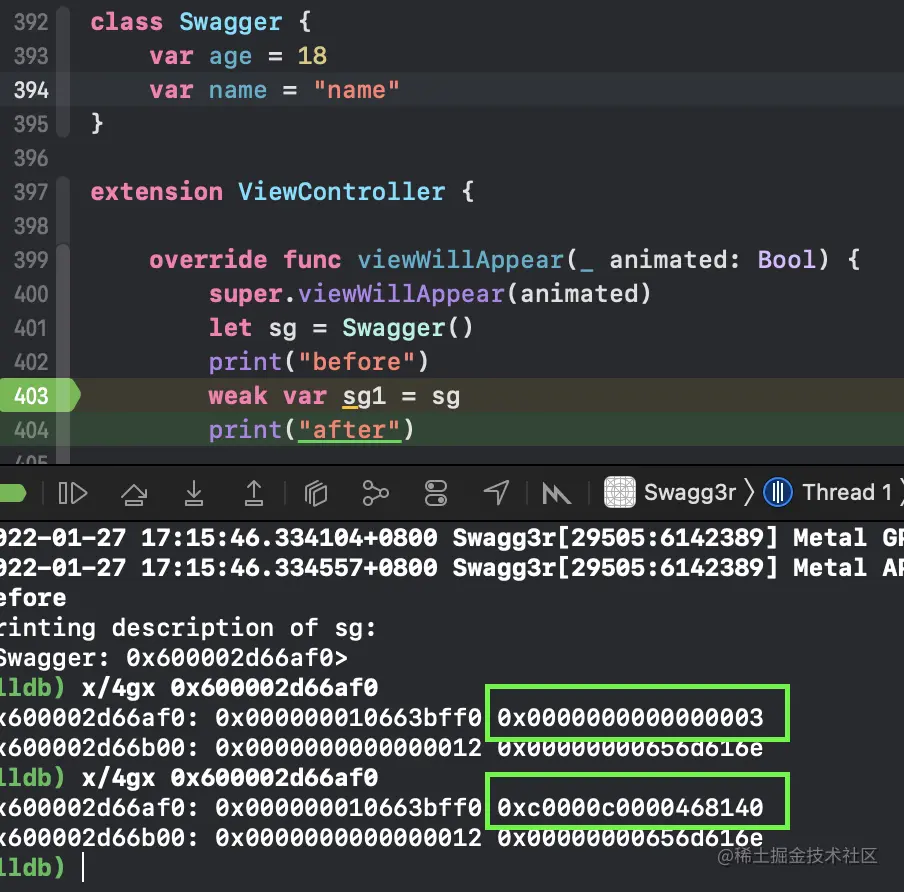Click the code folding ribbon beside line 393
Viewport: 904px width, 892px height.
63,56
